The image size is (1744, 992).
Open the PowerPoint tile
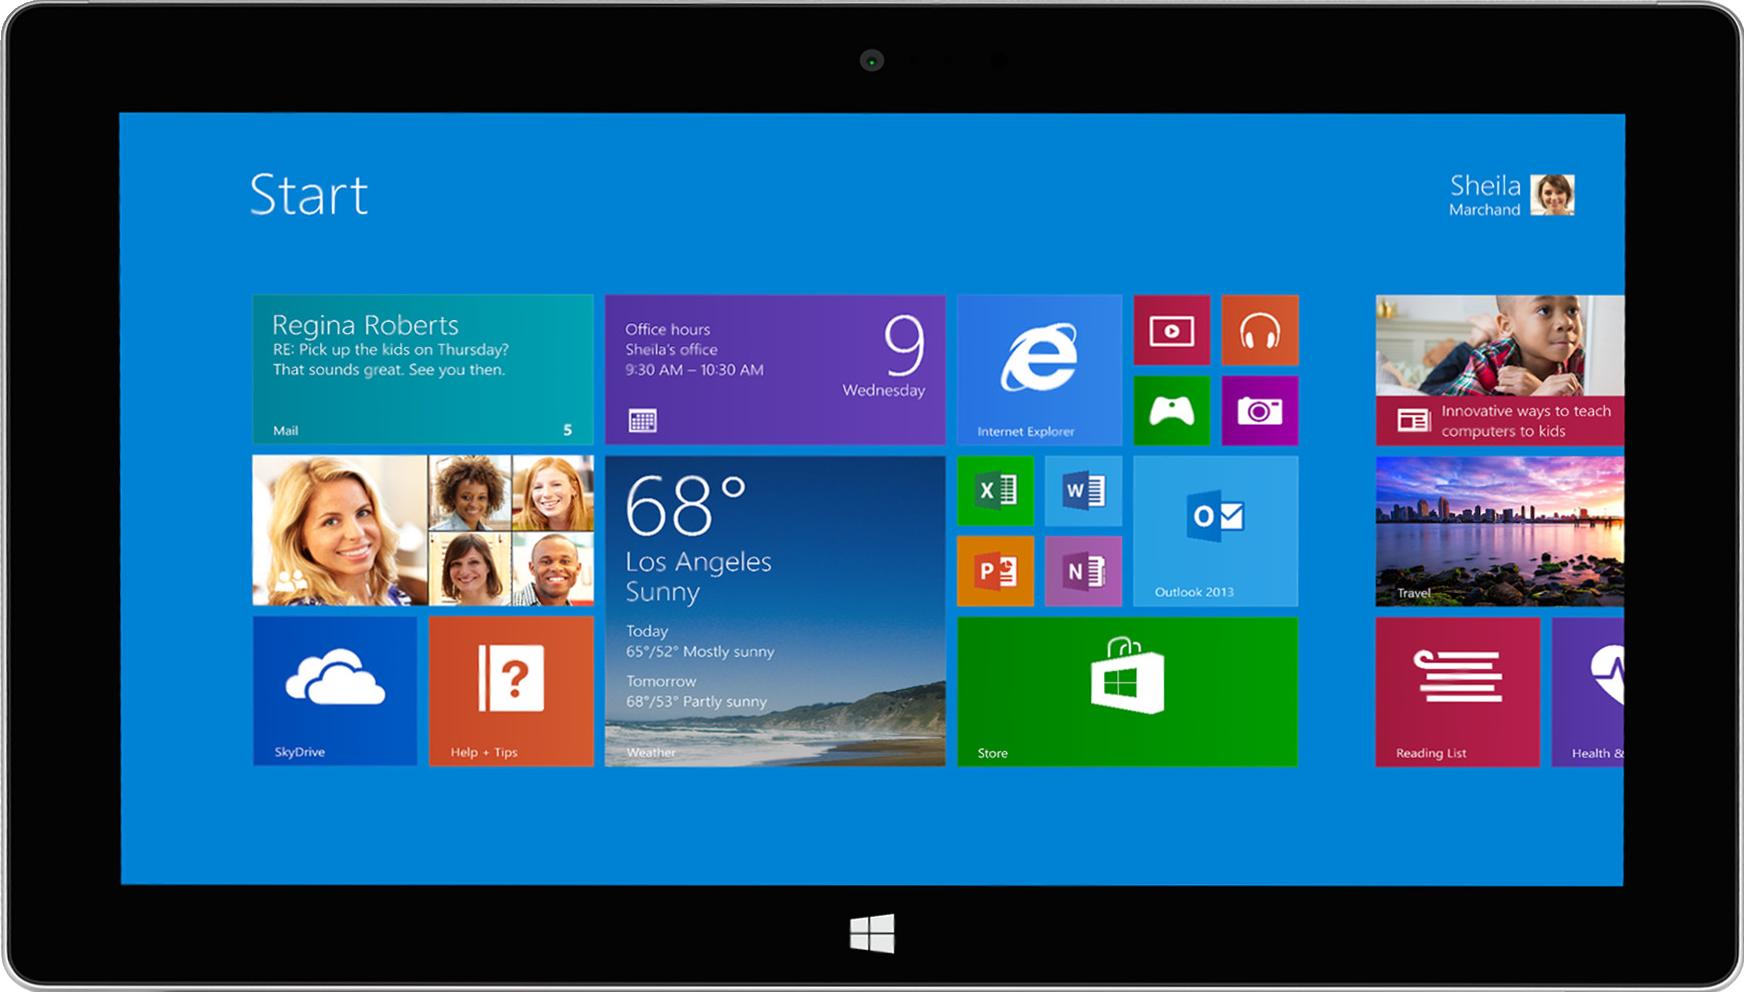(995, 571)
